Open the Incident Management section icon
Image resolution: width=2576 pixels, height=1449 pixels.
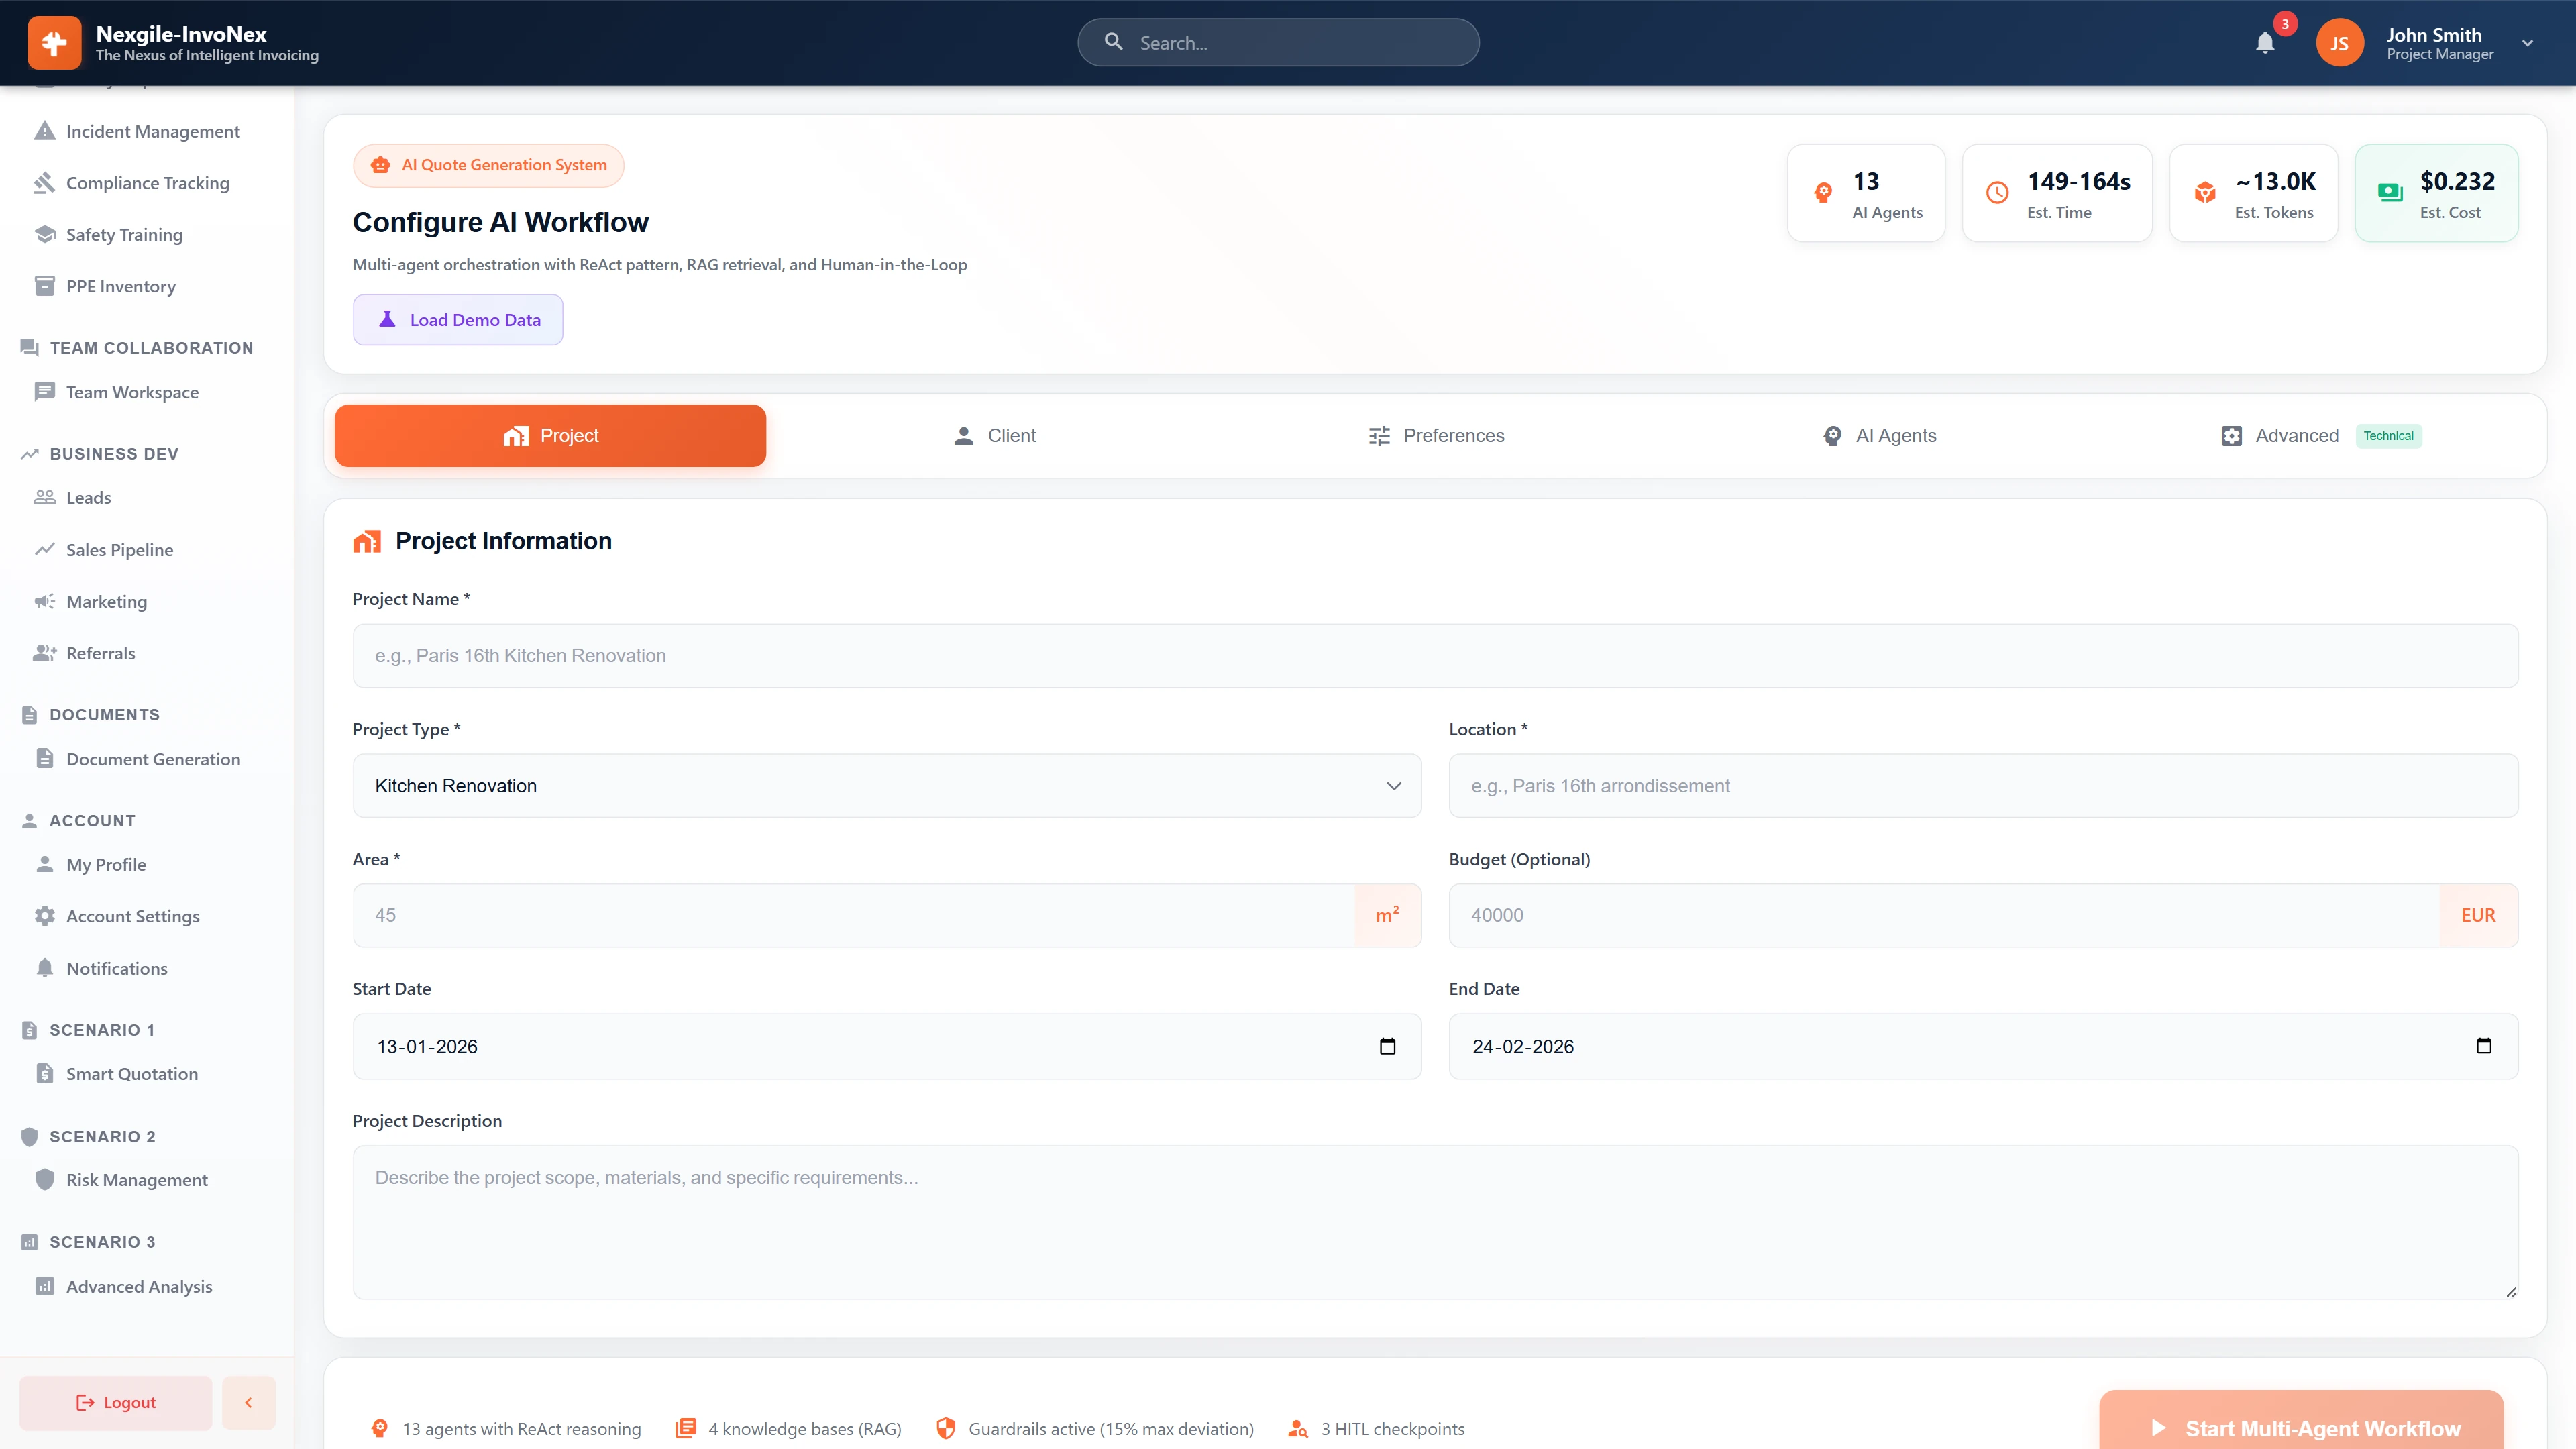[44, 130]
